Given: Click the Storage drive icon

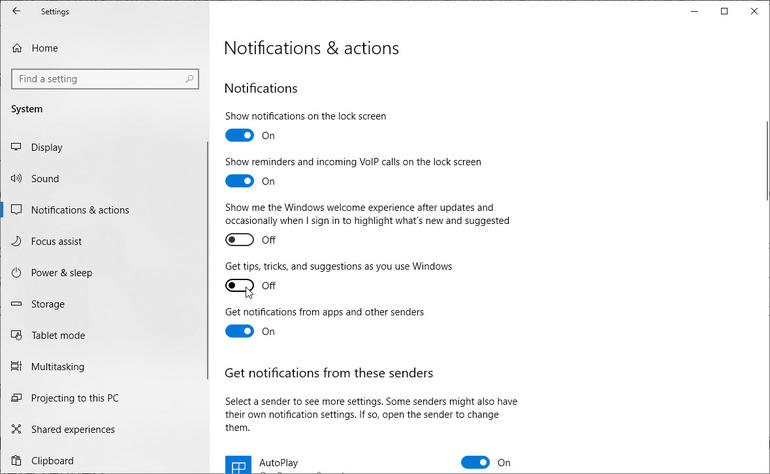Looking at the screenshot, I should click(16, 304).
